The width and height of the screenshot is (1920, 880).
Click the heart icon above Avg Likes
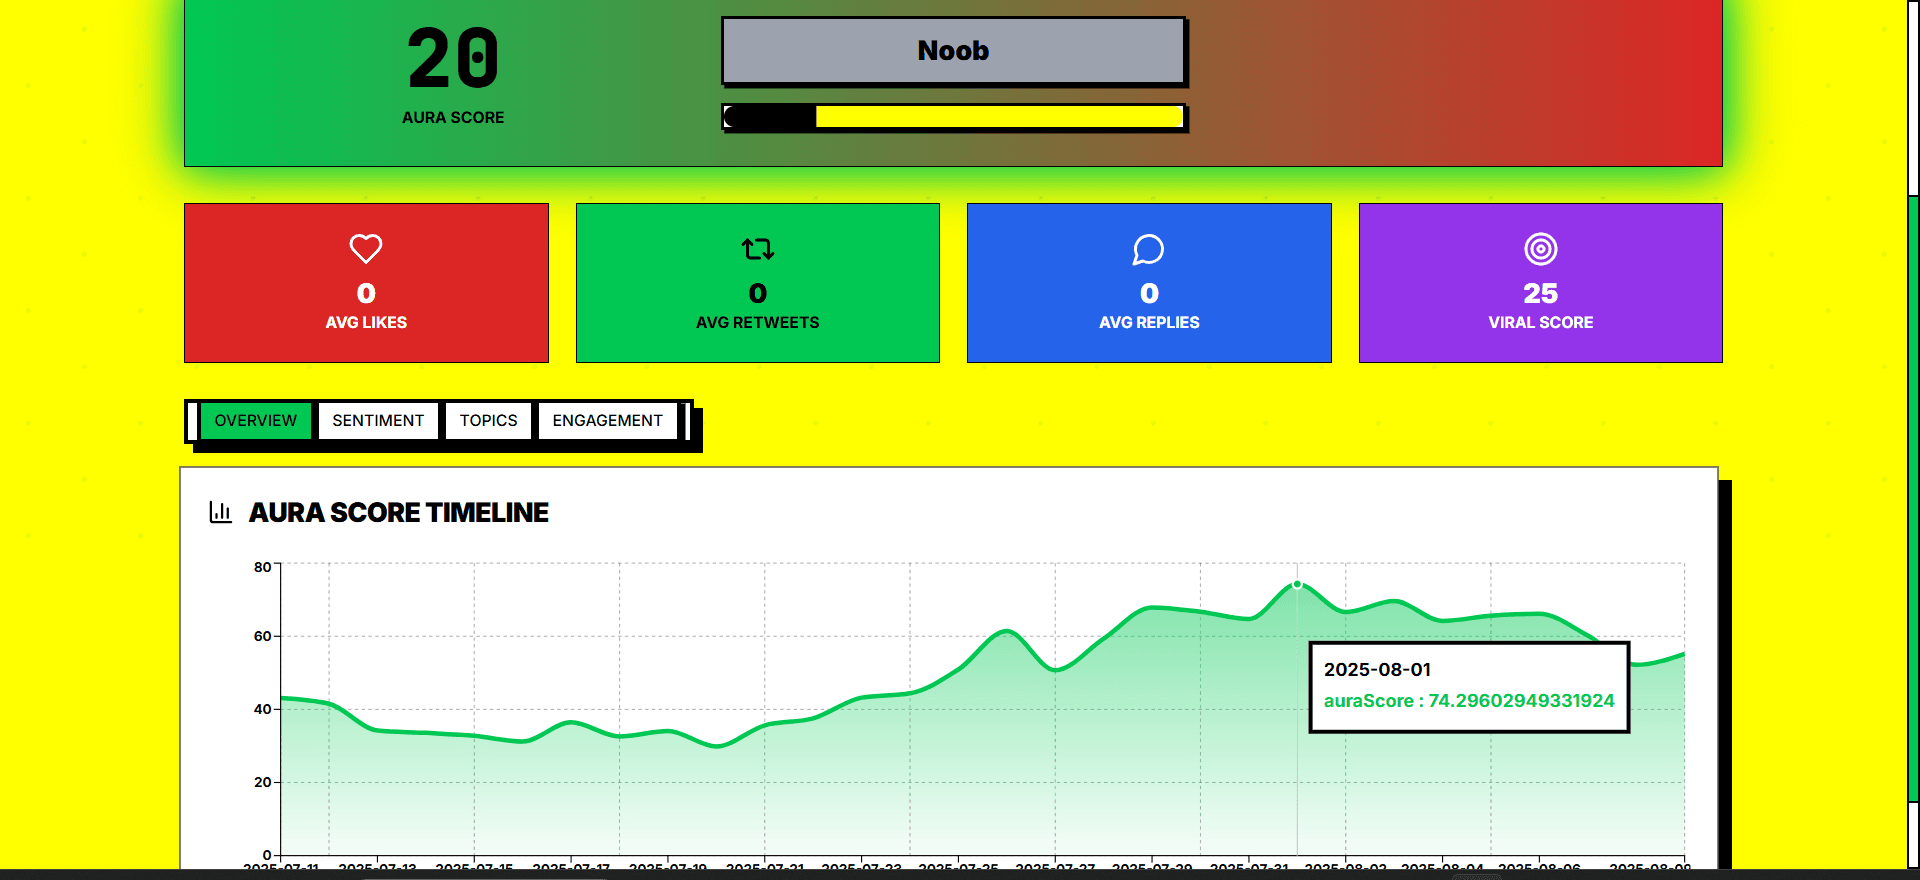pyautogui.click(x=366, y=249)
